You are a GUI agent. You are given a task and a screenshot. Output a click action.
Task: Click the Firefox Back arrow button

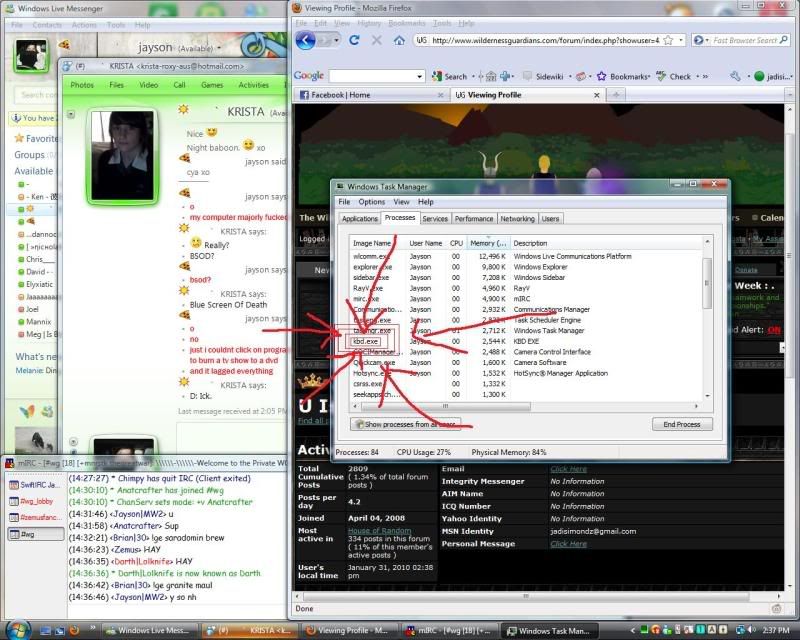coord(305,40)
